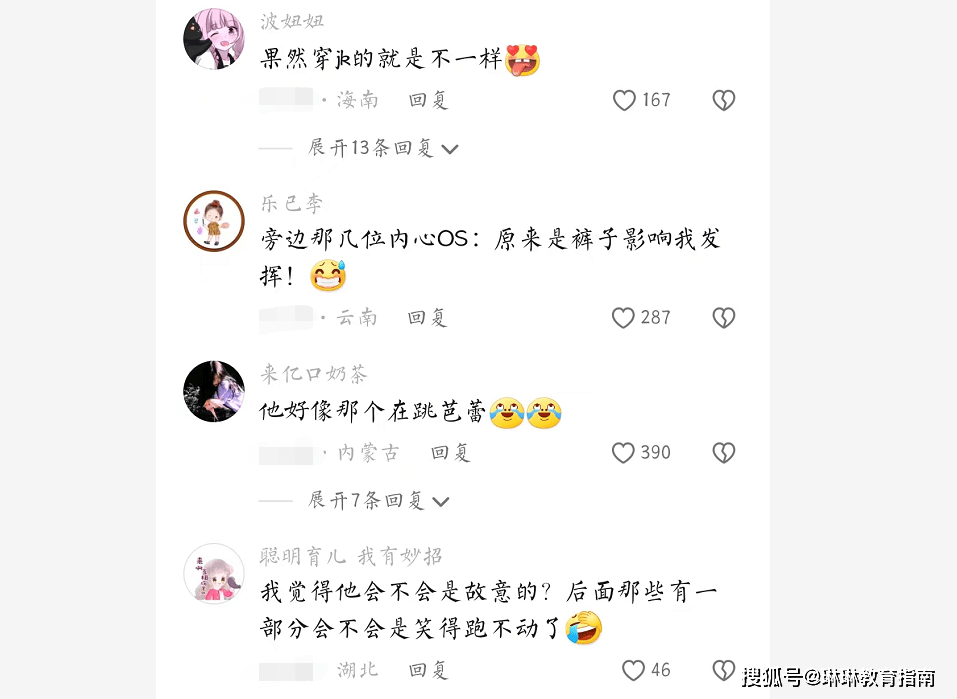Open 波妞妞's avatar profile

coord(214,38)
